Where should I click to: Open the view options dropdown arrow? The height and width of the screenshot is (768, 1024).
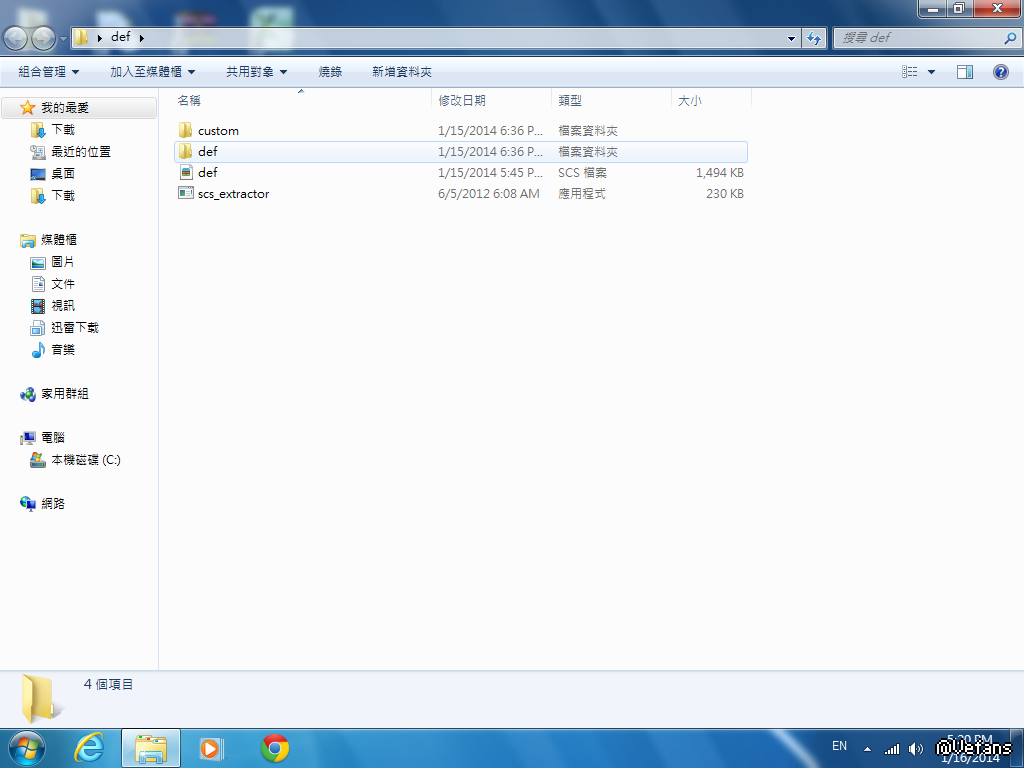[931, 72]
